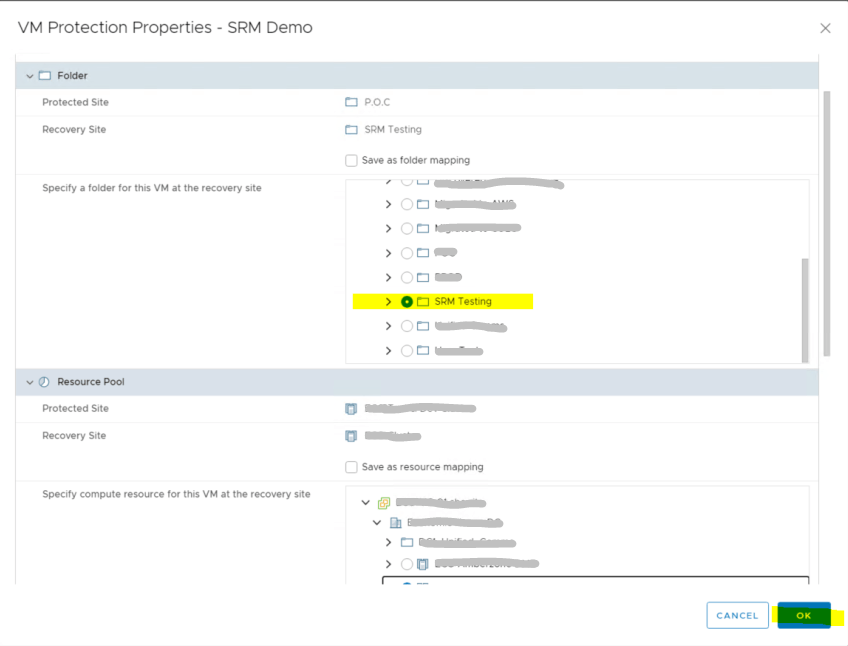This screenshot has height=646, width=848.
Task: Click the folder list's vertical scrollbar
Action: [805, 308]
